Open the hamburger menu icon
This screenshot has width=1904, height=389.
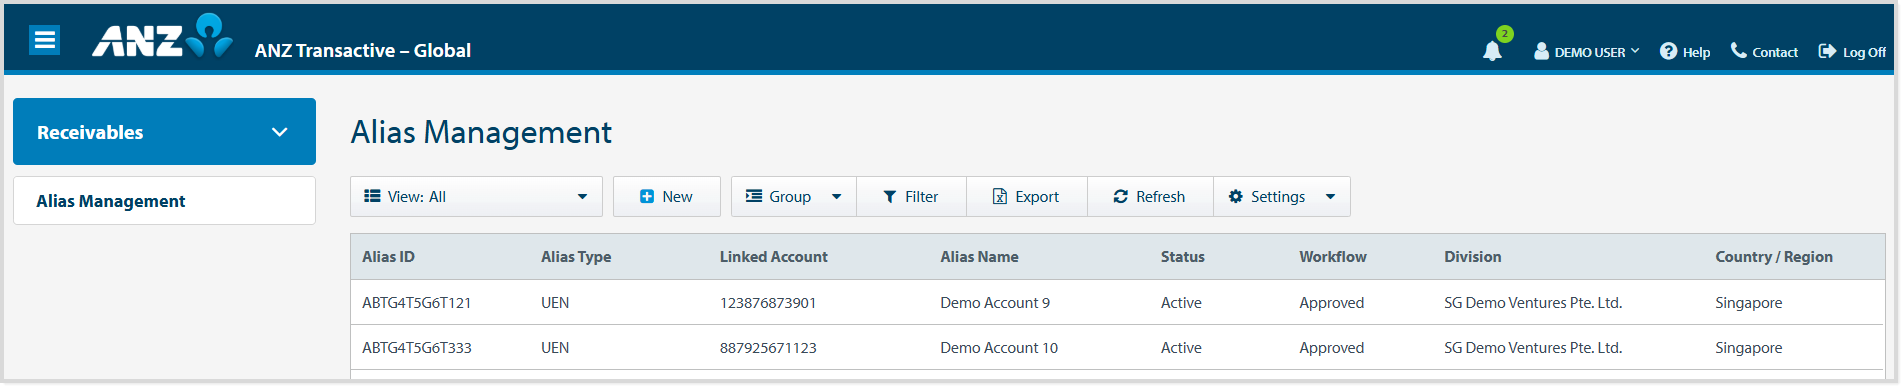(x=44, y=40)
